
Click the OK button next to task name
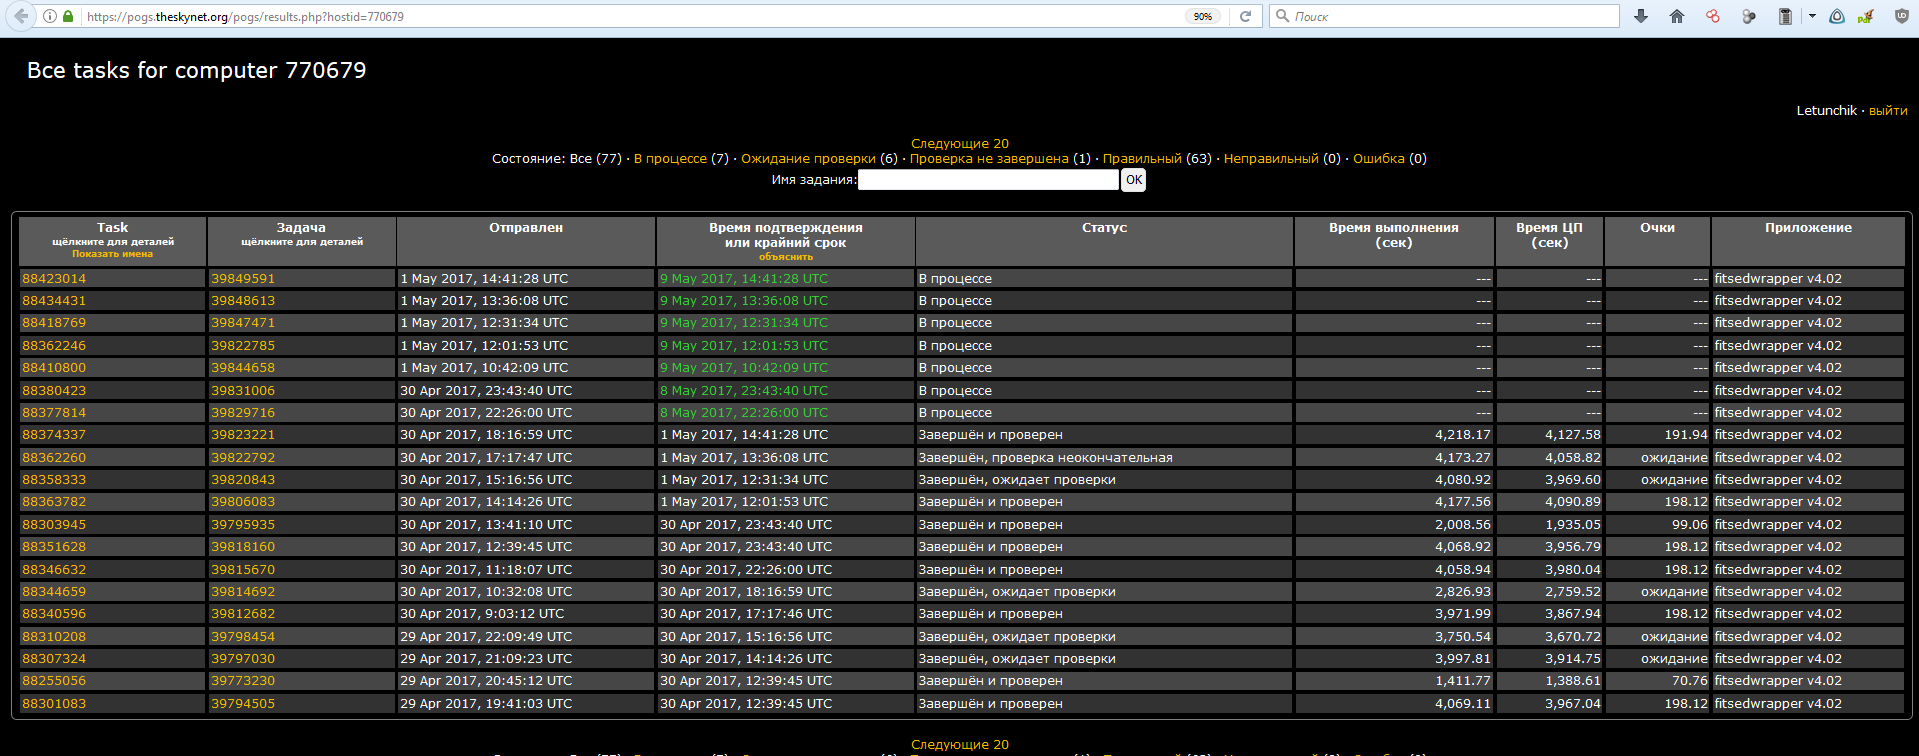tap(1133, 180)
